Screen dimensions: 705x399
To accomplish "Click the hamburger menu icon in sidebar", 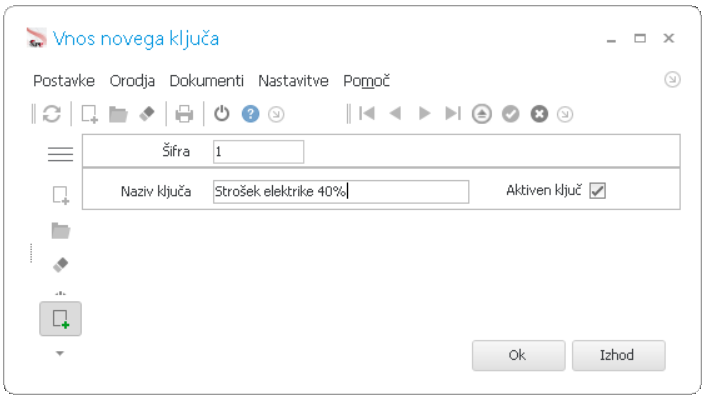I will [60, 154].
